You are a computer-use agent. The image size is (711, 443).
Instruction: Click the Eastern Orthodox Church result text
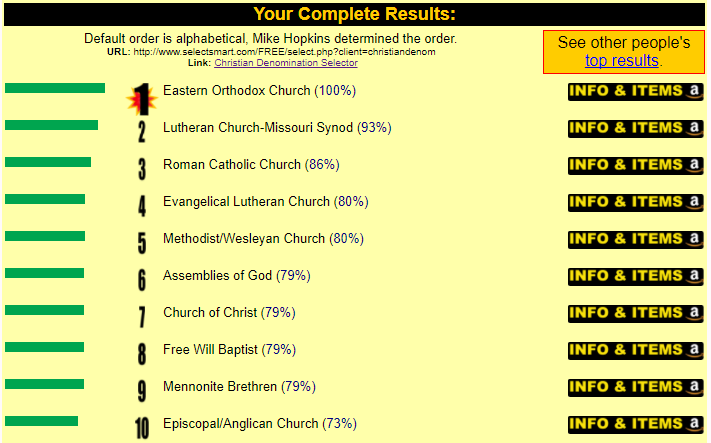[x=238, y=91]
